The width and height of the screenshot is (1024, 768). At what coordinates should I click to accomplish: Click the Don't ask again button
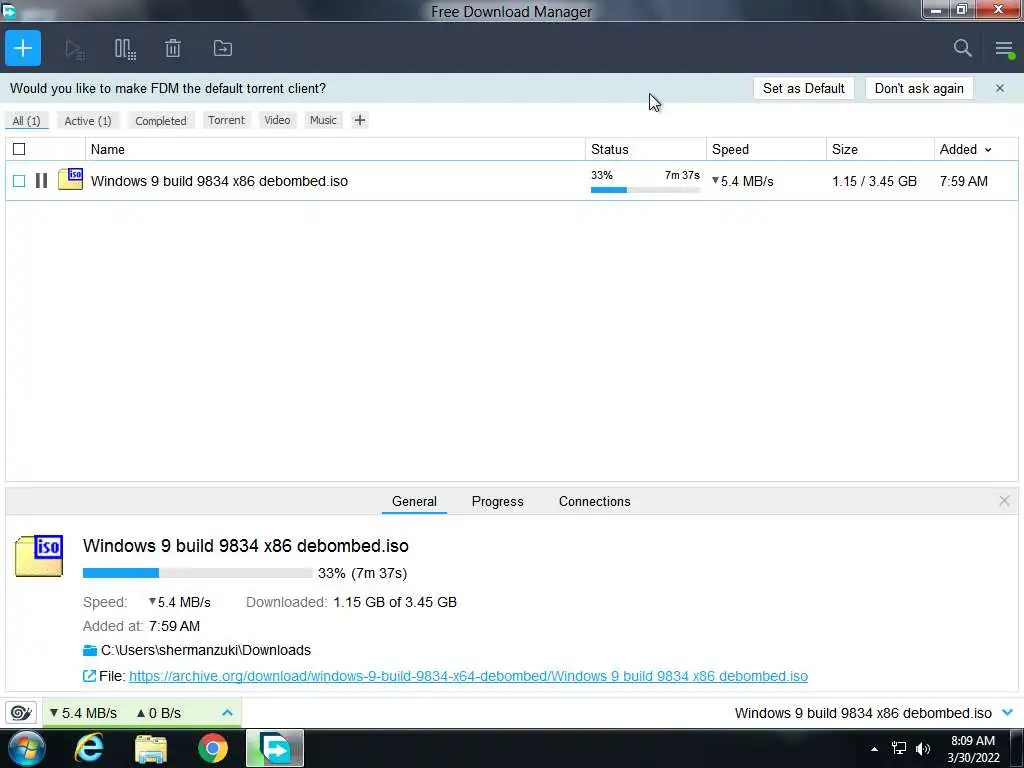click(x=919, y=88)
